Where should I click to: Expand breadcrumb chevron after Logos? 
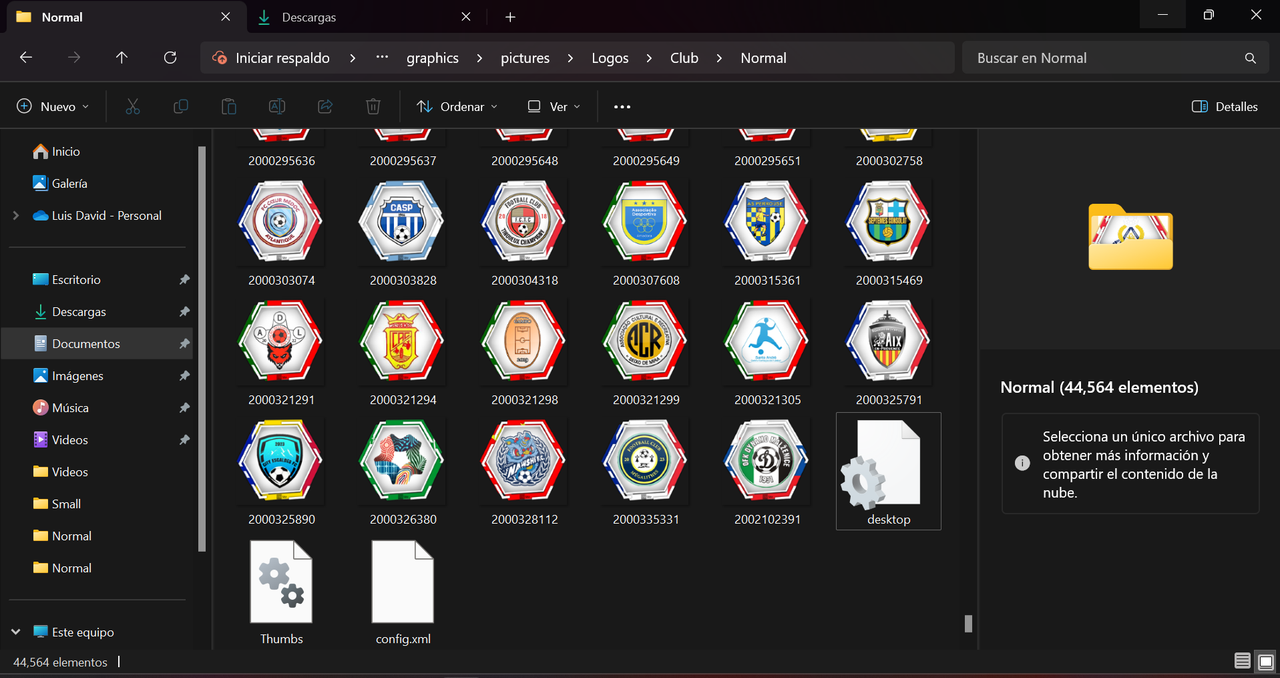[x=649, y=58]
